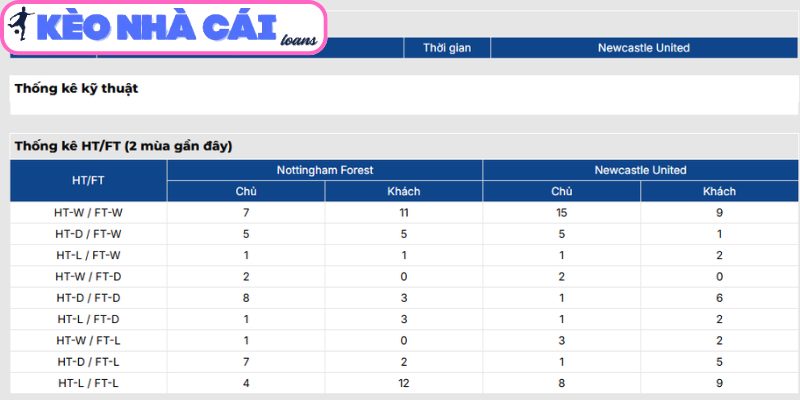The width and height of the screenshot is (800, 400).
Task: Click Newcastle Chủ value 8 in HT-L / FT-L row
Action: point(561,383)
